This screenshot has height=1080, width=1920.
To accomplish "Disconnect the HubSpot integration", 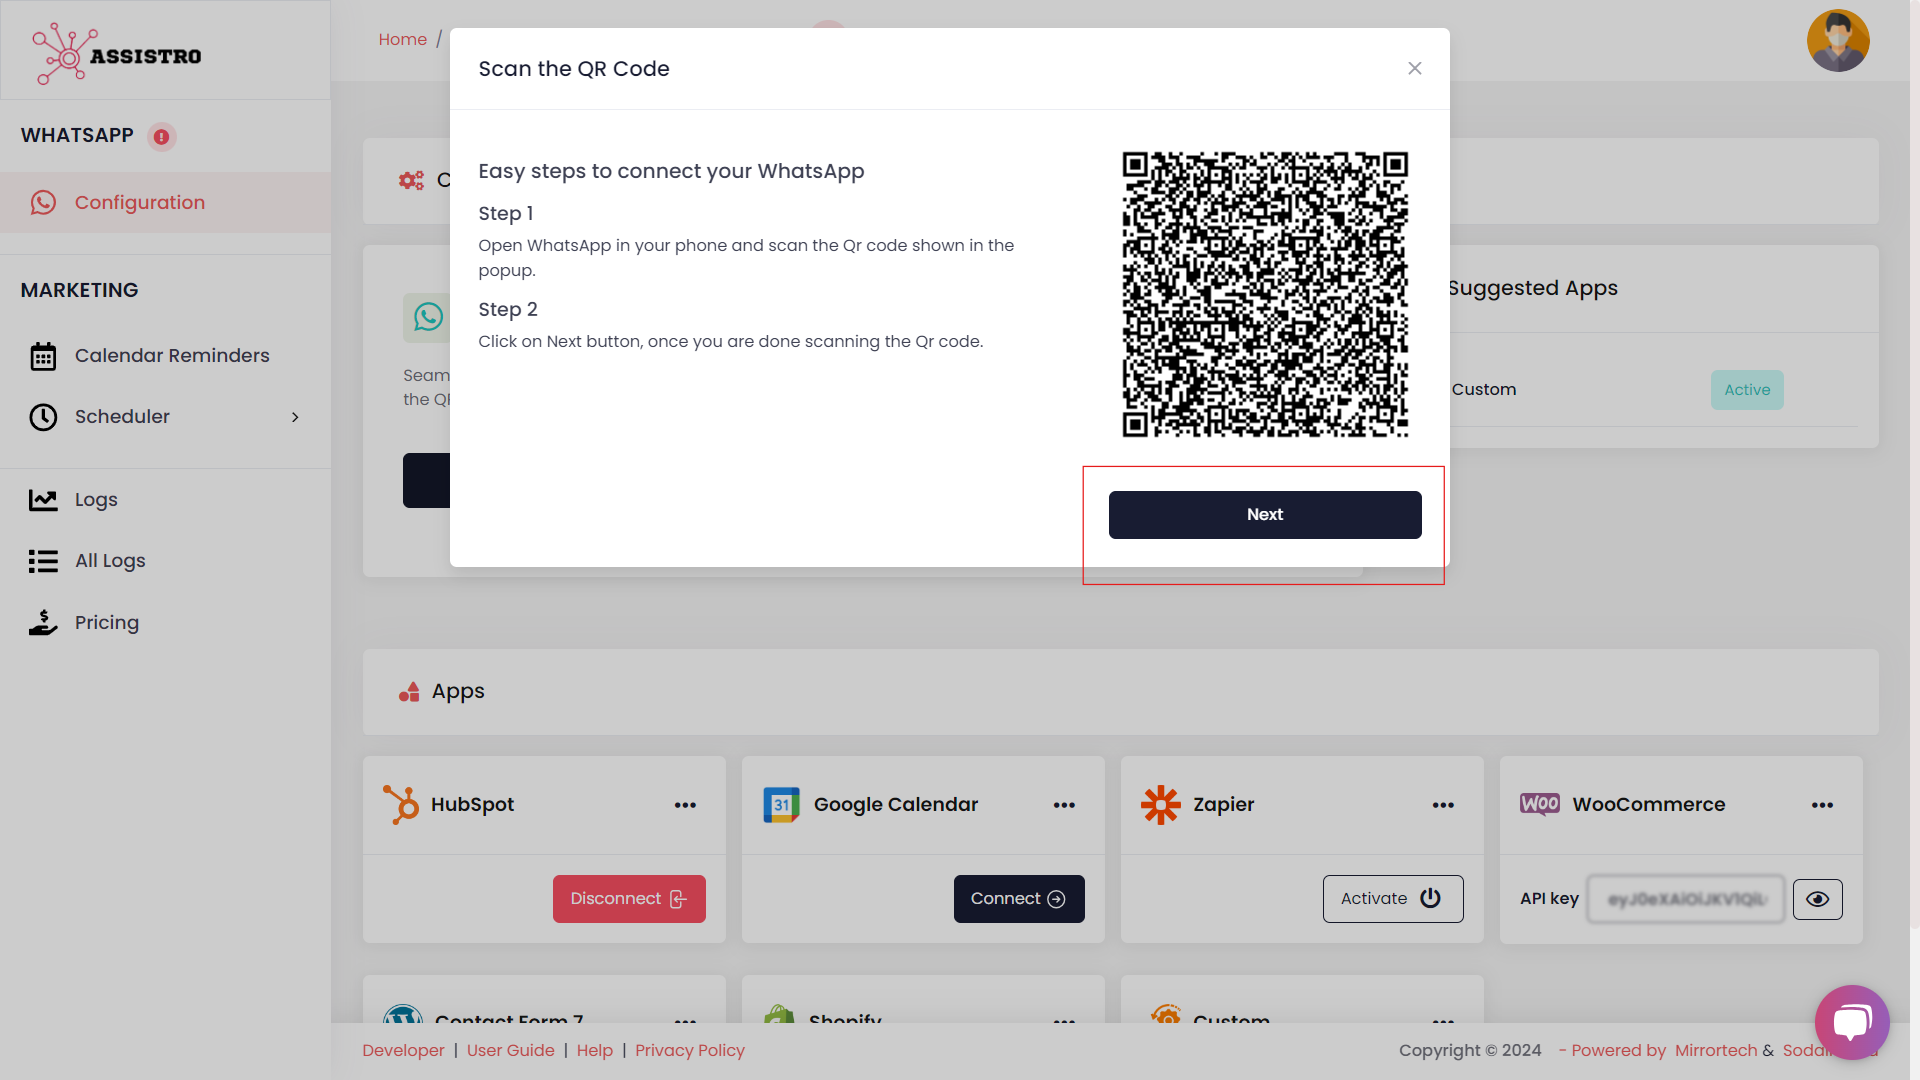I will 629,899.
